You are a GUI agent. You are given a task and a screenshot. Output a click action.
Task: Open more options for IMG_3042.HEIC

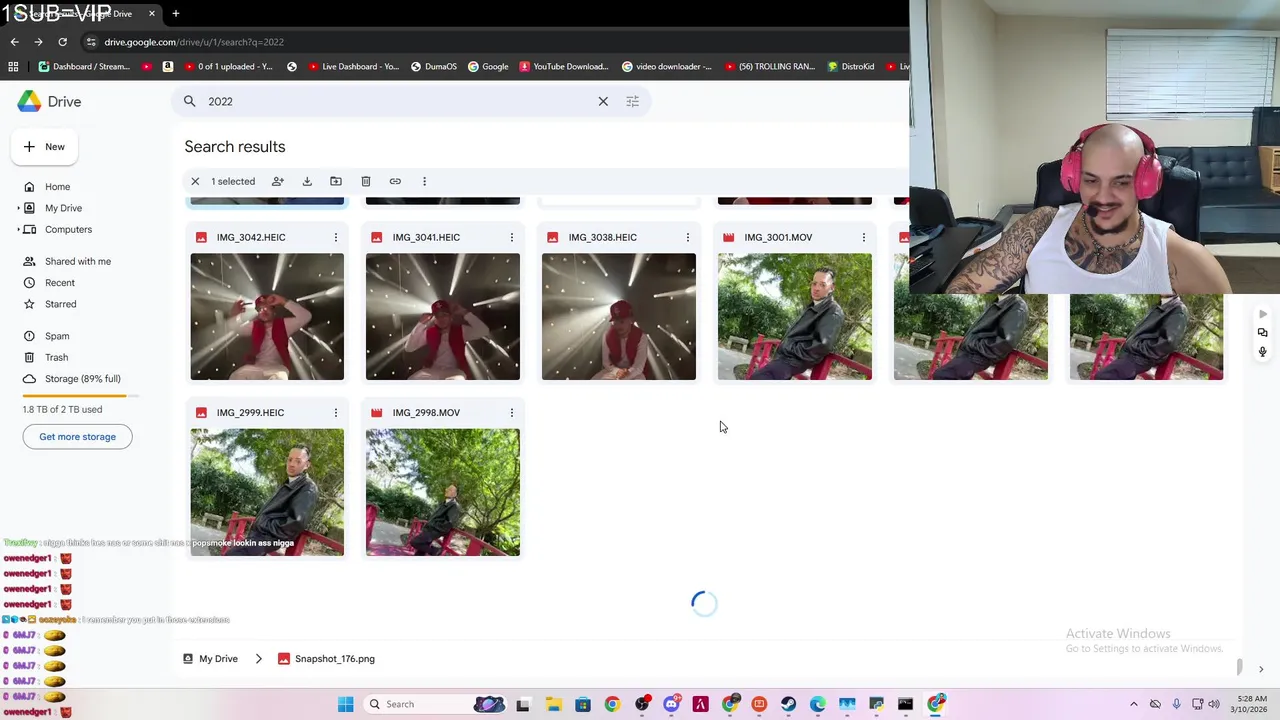(x=336, y=237)
